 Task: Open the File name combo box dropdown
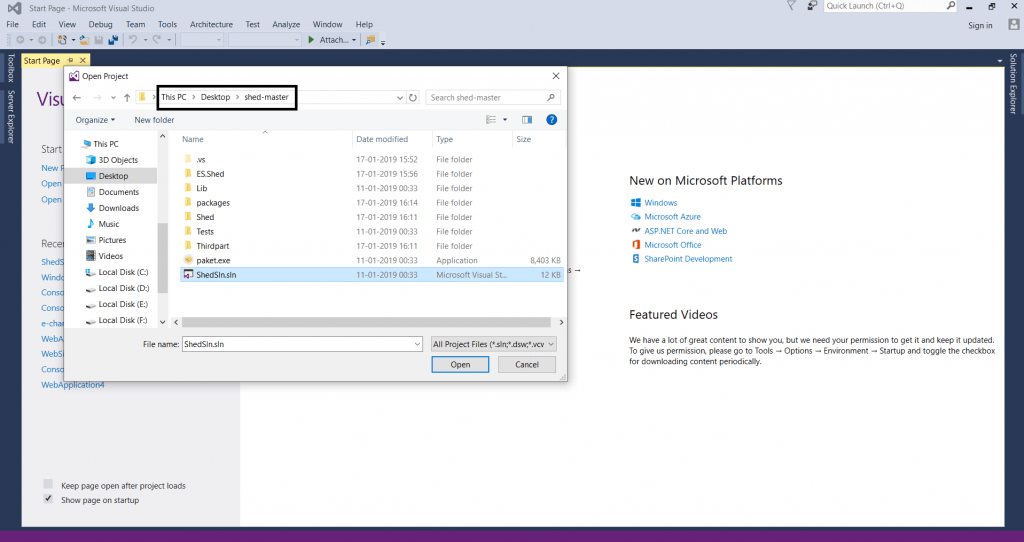click(x=417, y=344)
